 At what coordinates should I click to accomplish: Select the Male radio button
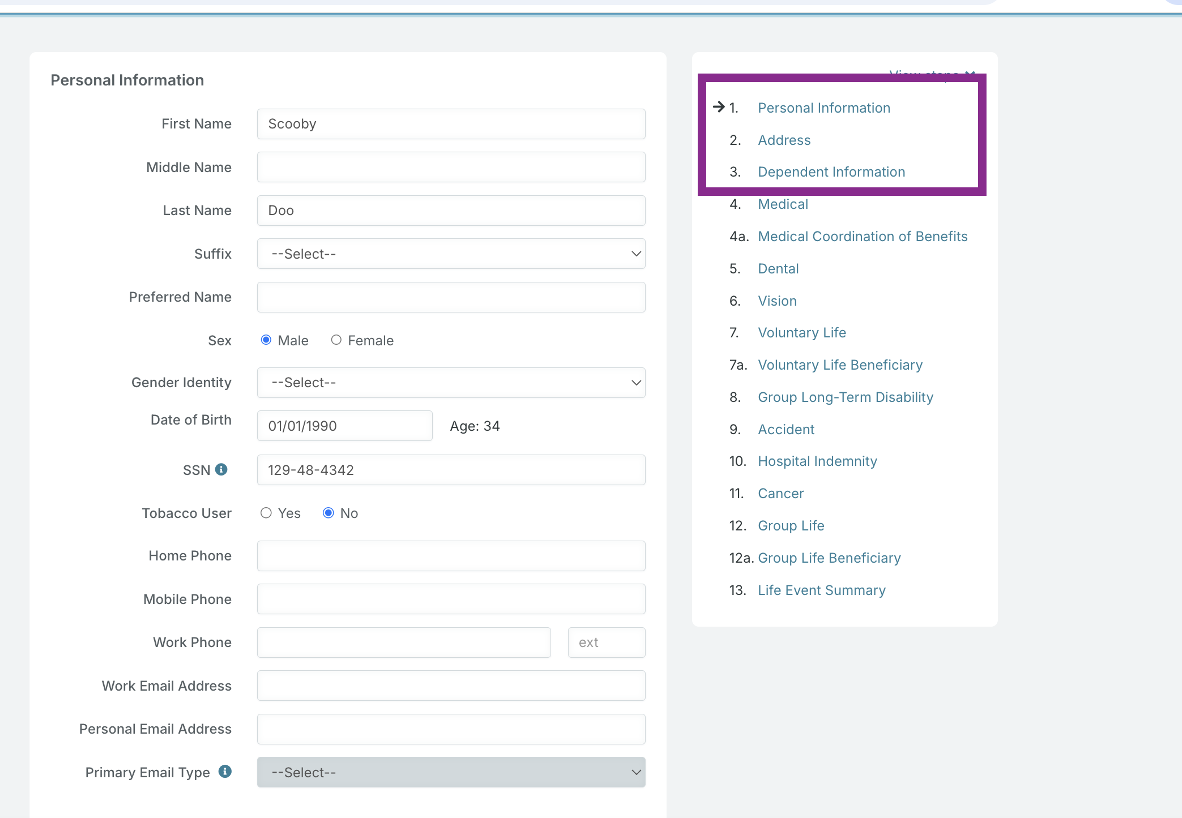266,340
